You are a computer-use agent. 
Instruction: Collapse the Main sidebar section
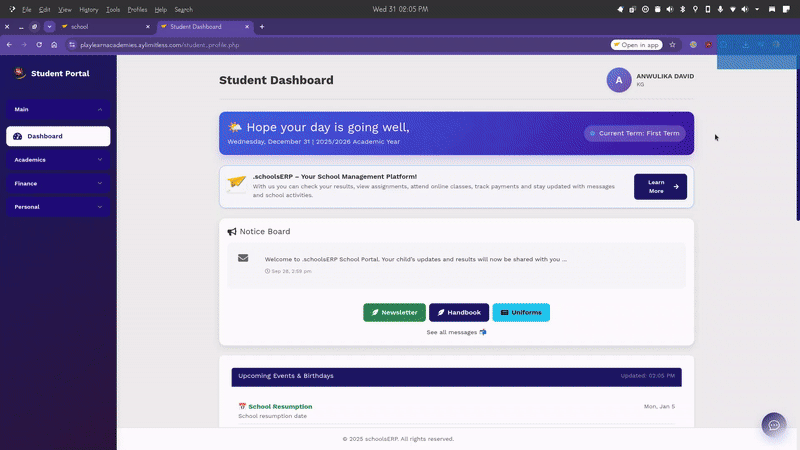(58, 109)
